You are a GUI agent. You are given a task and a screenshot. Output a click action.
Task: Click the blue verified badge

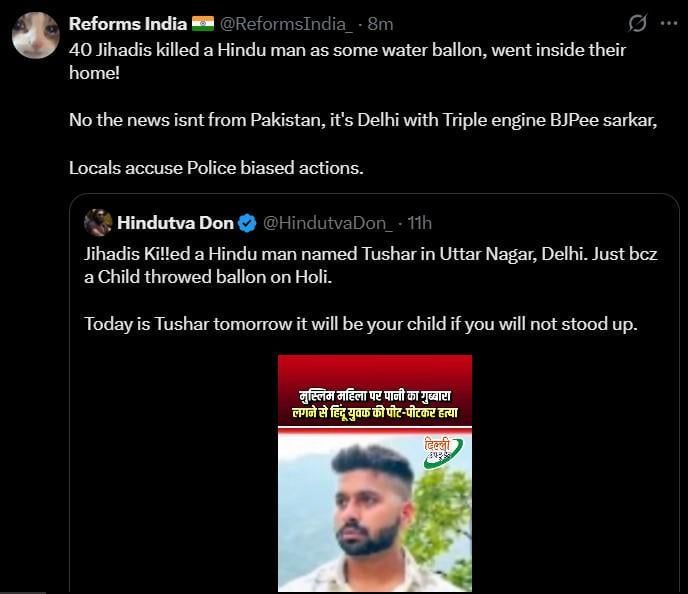click(249, 222)
